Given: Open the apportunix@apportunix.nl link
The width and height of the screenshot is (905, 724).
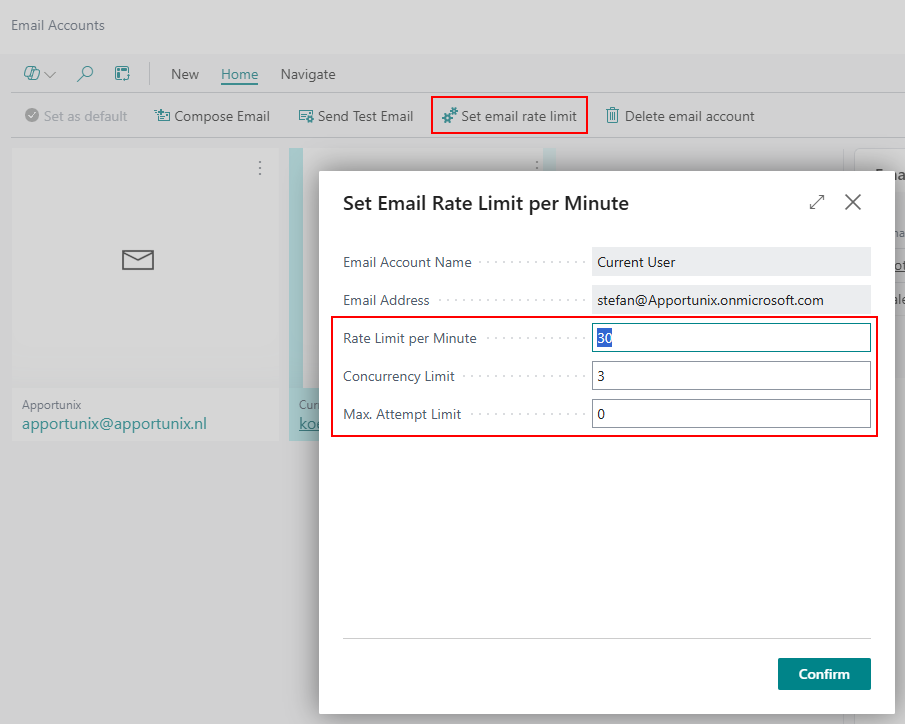Looking at the screenshot, I should (x=114, y=424).
